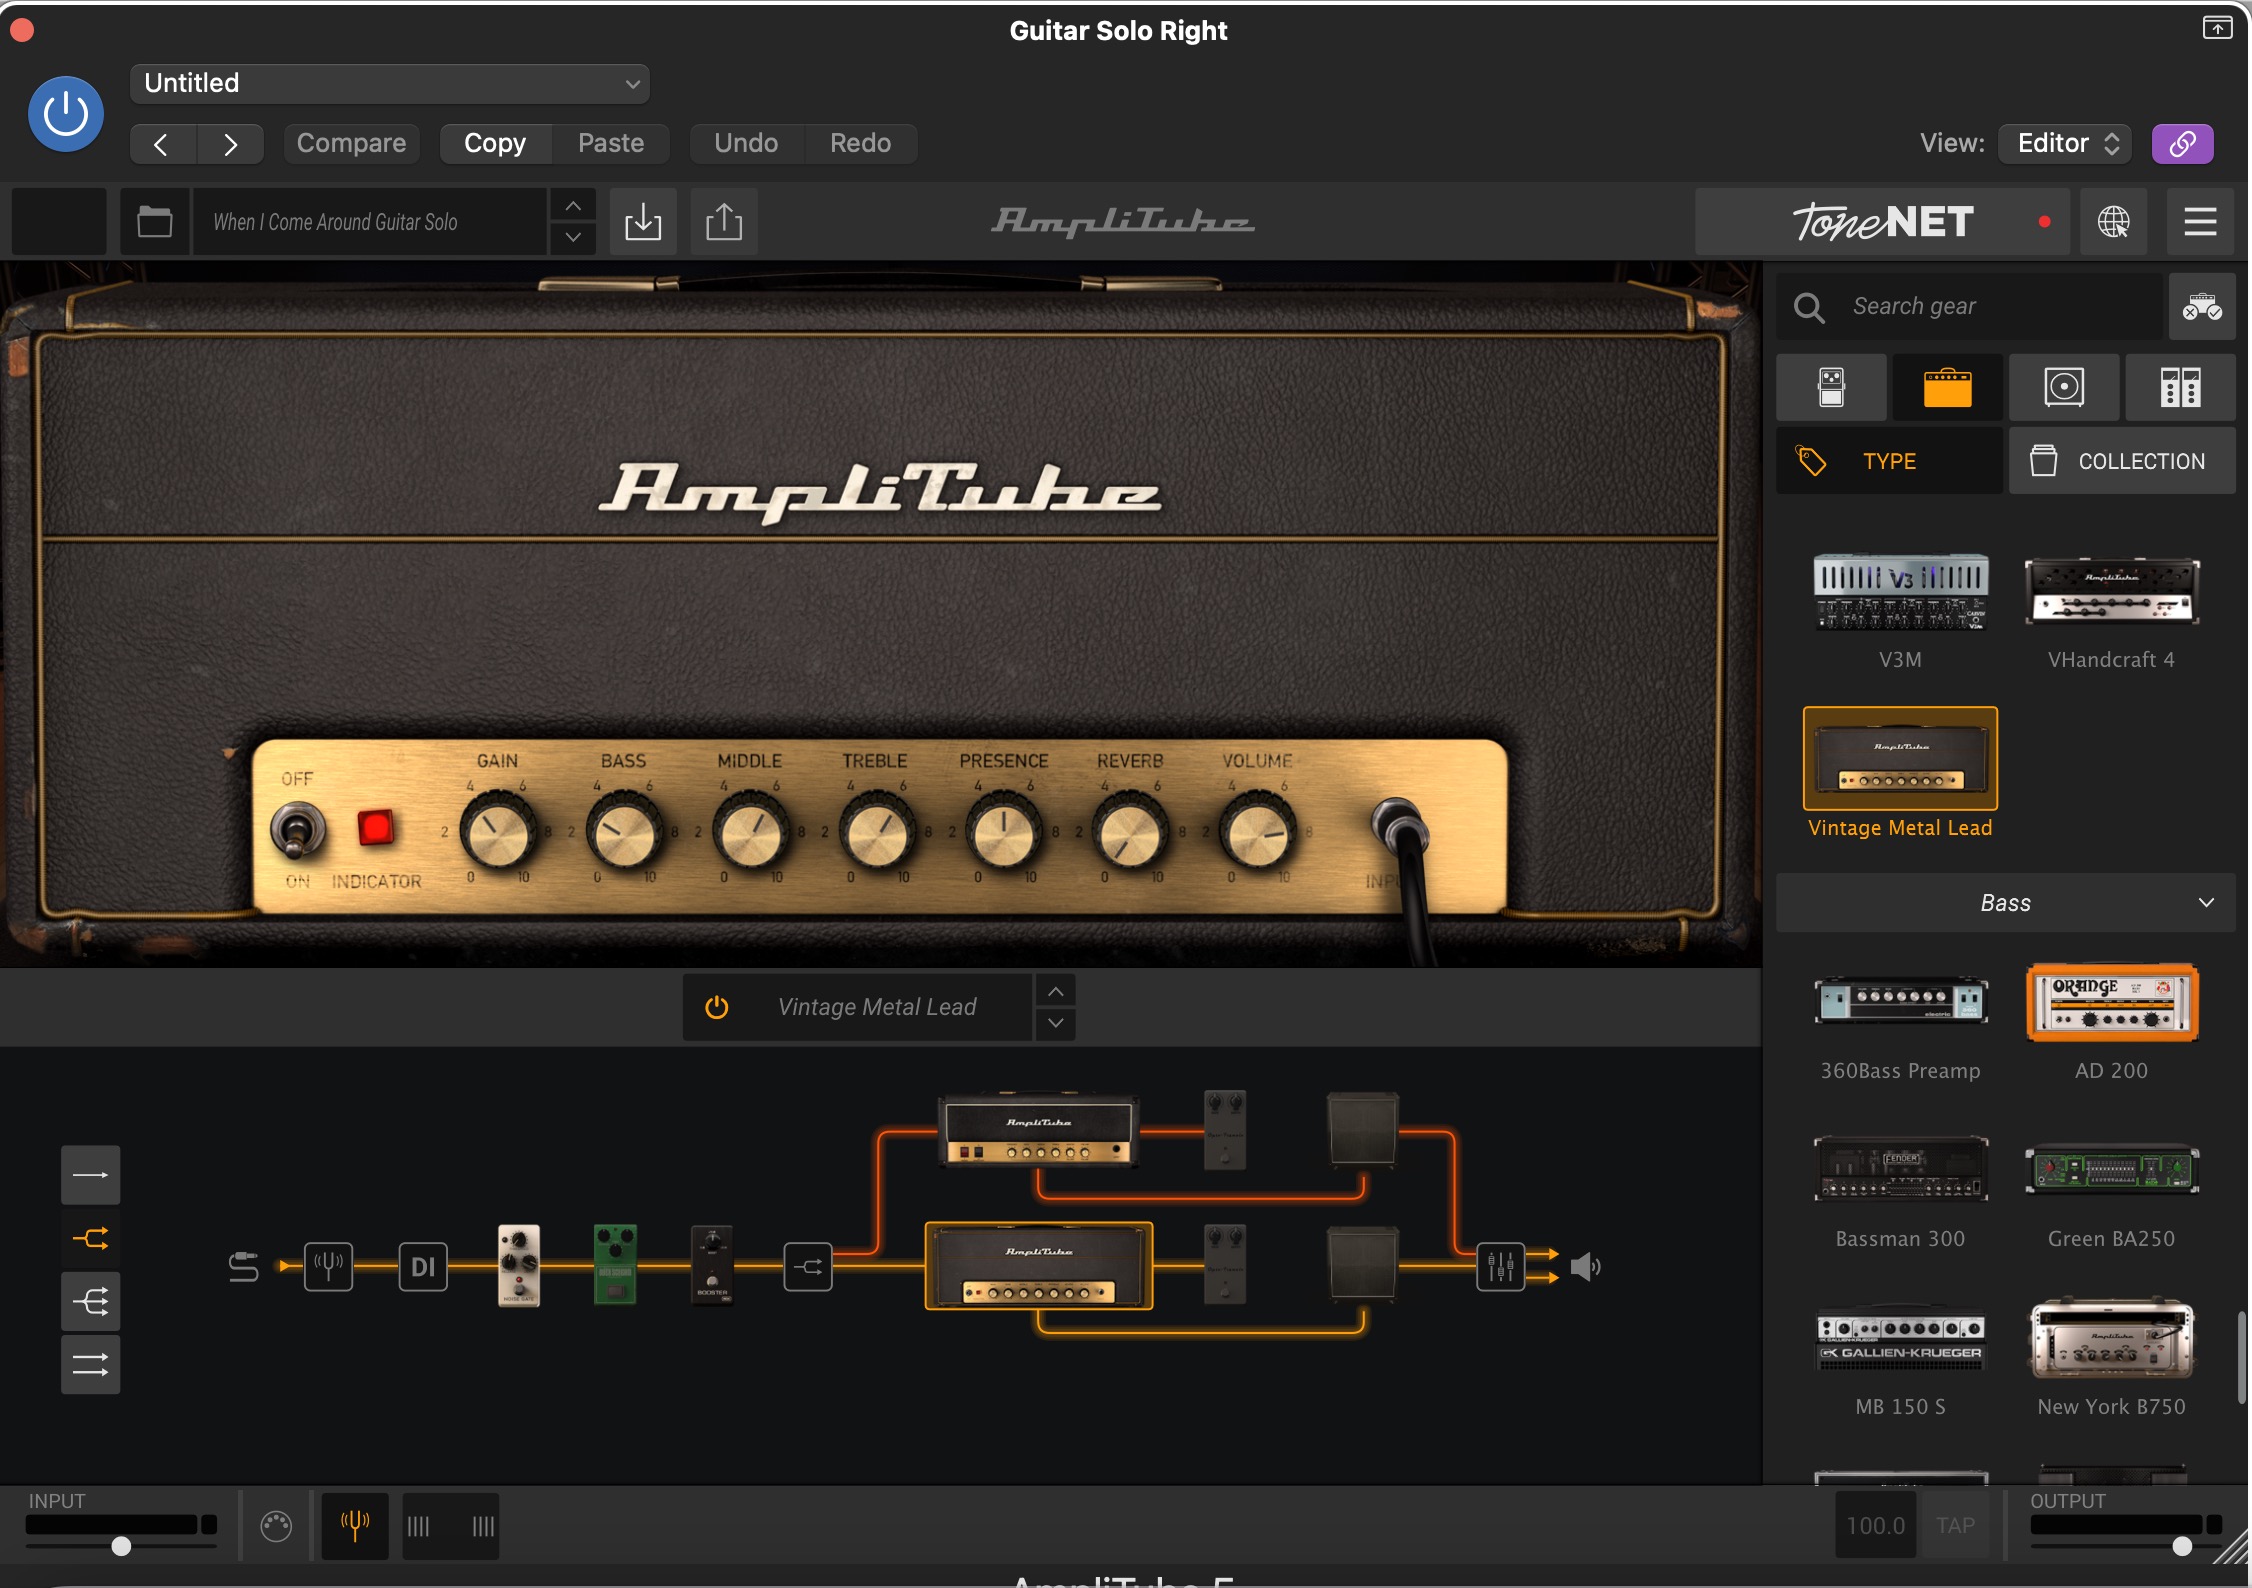
Task: Choose the three-way split routing option
Action: tap(91, 1302)
